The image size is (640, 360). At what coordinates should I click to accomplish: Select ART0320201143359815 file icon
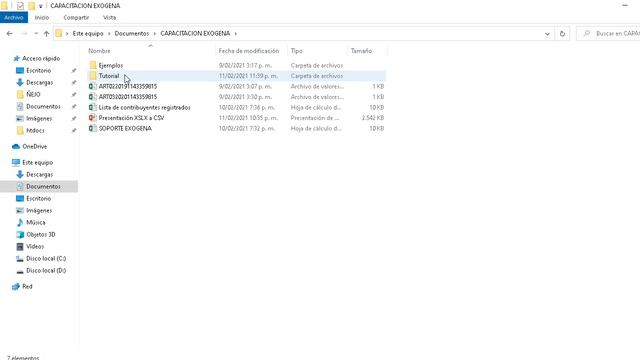[x=93, y=97]
